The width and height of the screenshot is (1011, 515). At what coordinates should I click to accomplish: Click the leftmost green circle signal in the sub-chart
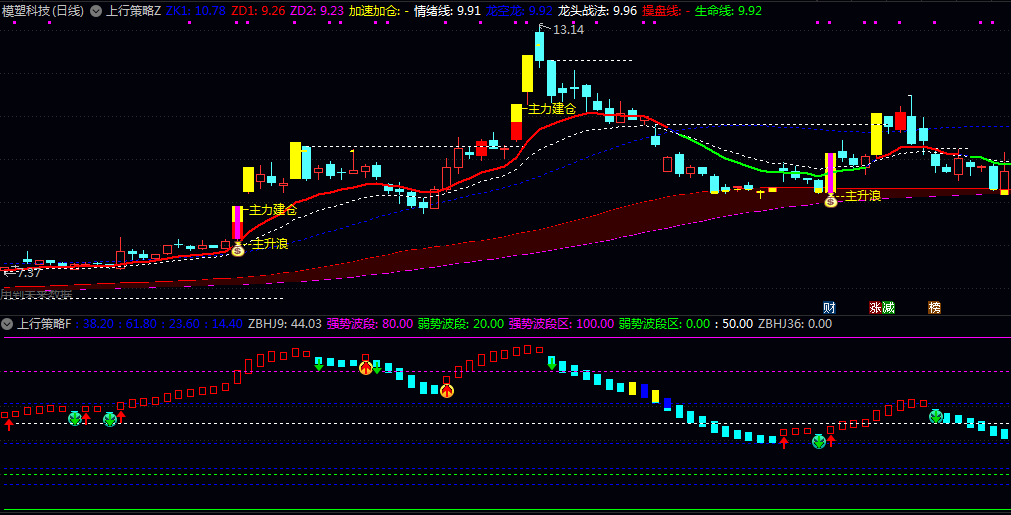(75, 419)
